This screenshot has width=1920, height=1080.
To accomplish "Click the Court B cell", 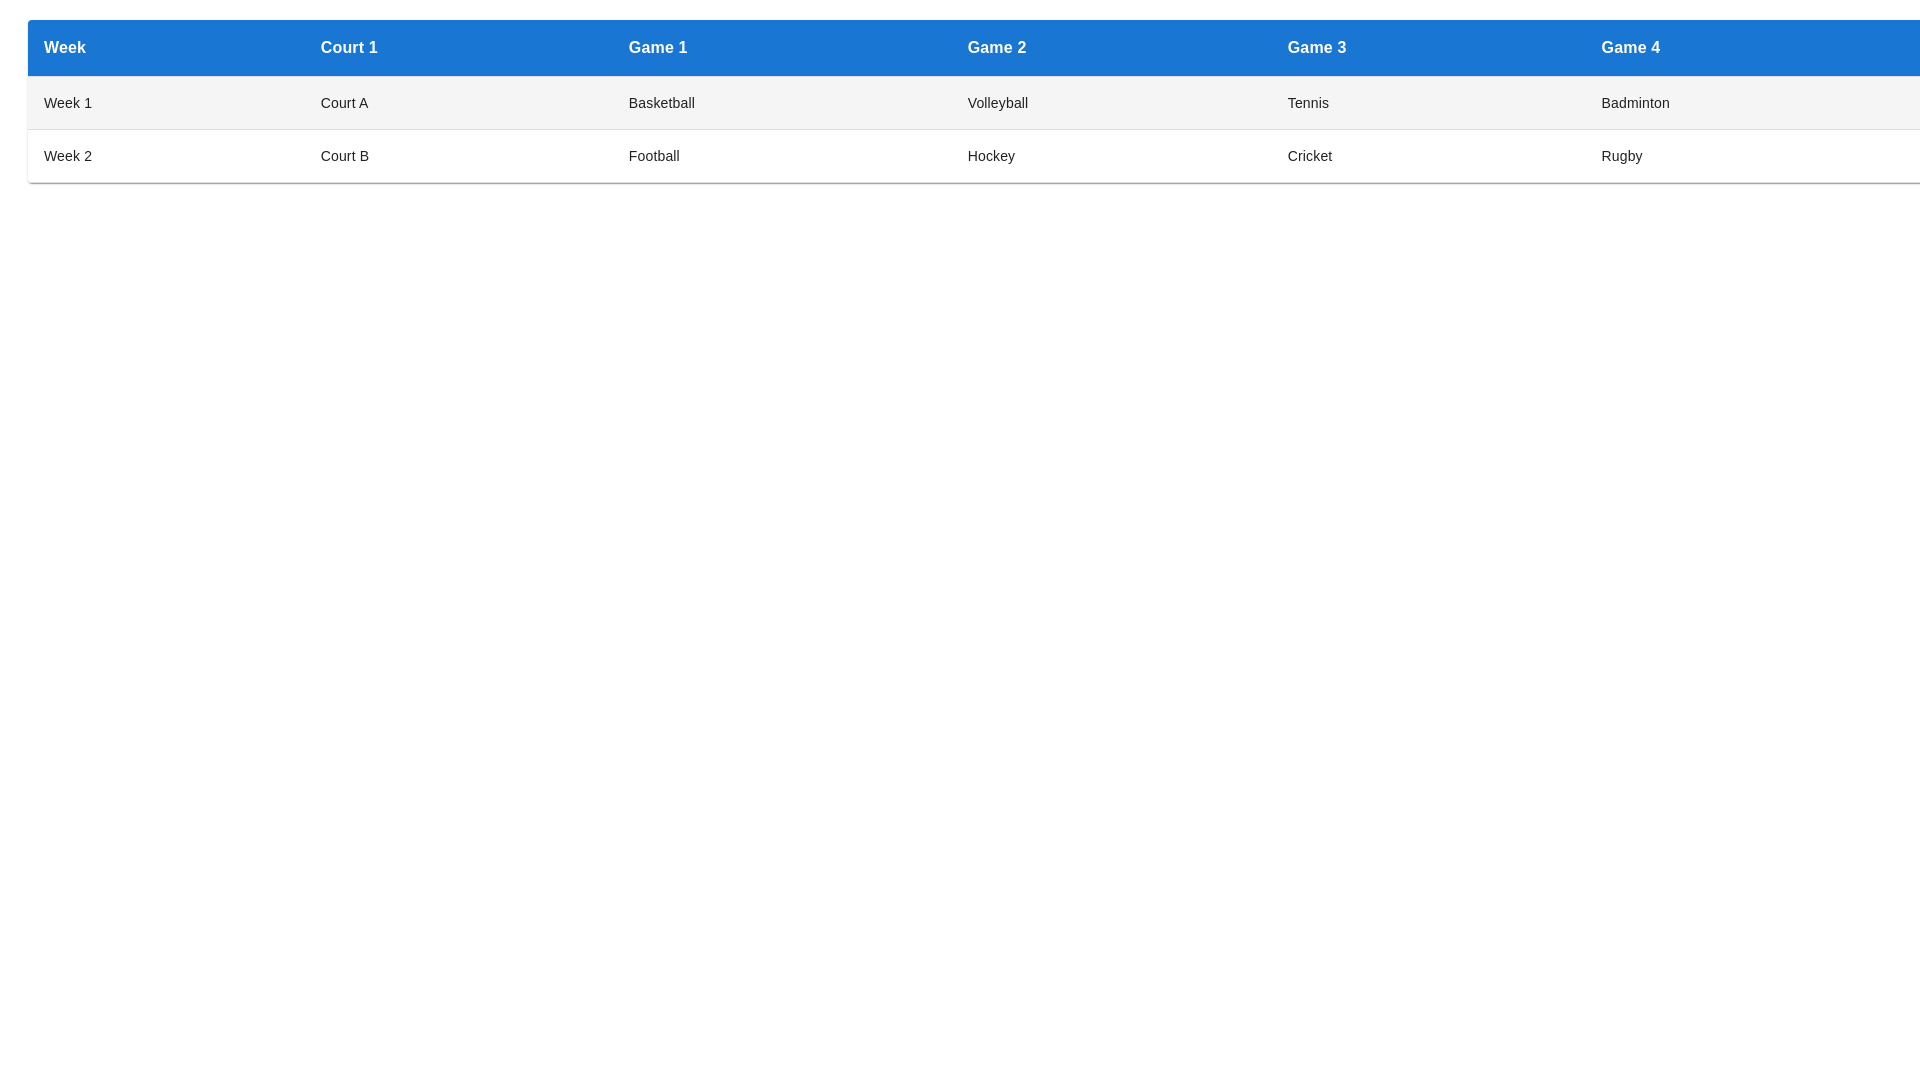I will click(344, 156).
